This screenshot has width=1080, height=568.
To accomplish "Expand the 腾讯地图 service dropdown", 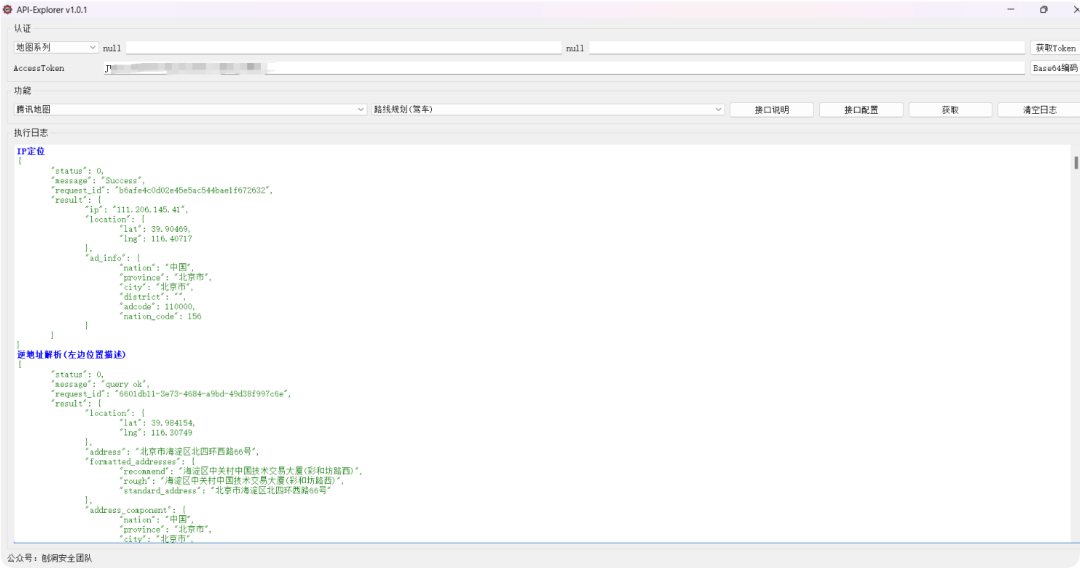I will [x=189, y=109].
